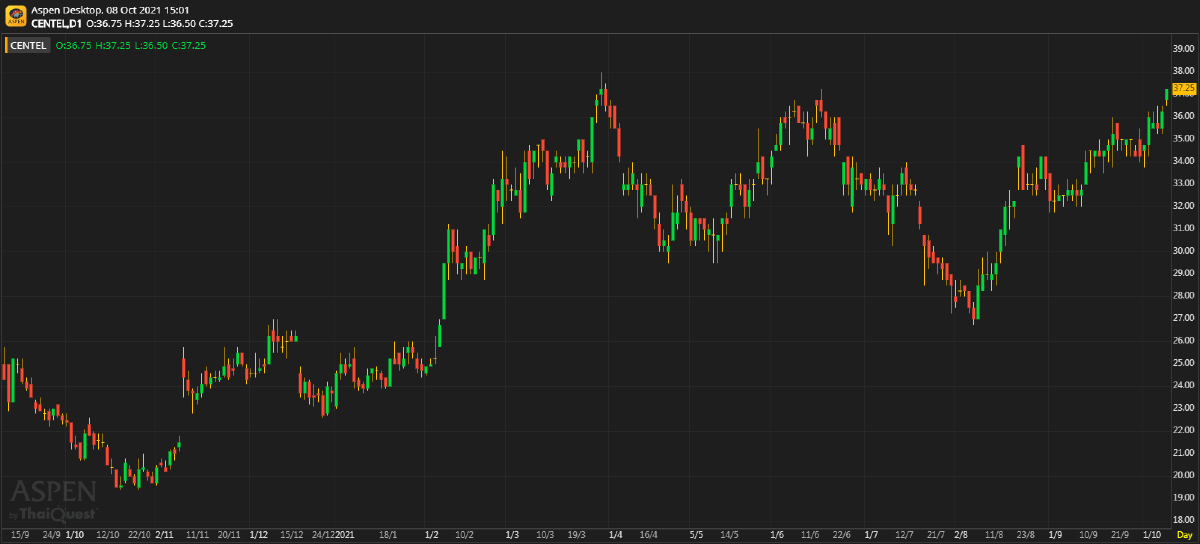Click the 35.00 price axis label

1184,138
